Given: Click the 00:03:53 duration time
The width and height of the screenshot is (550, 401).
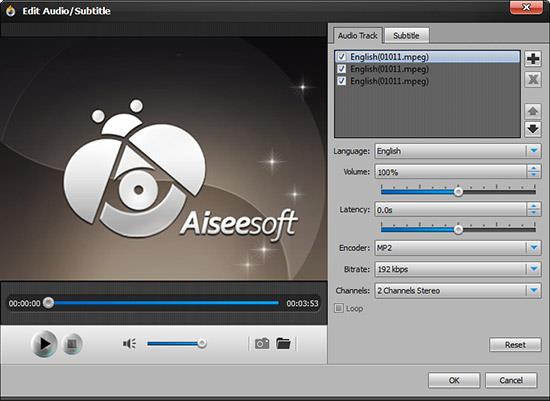Looking at the screenshot, I should click(x=302, y=303).
